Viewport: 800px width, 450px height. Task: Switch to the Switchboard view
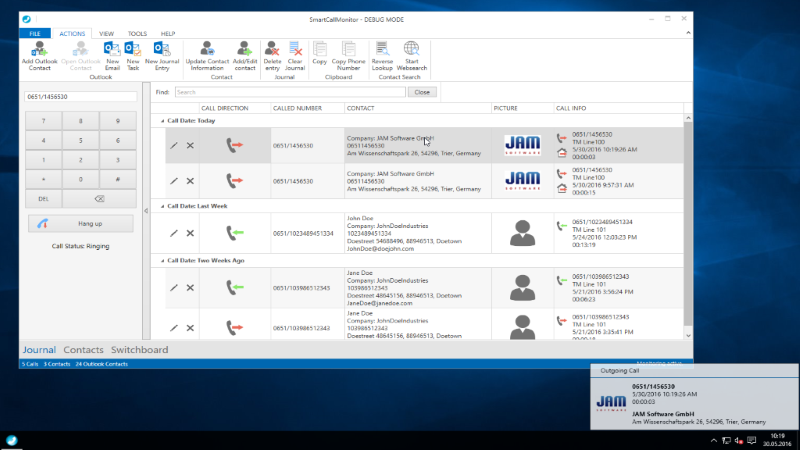(x=139, y=350)
